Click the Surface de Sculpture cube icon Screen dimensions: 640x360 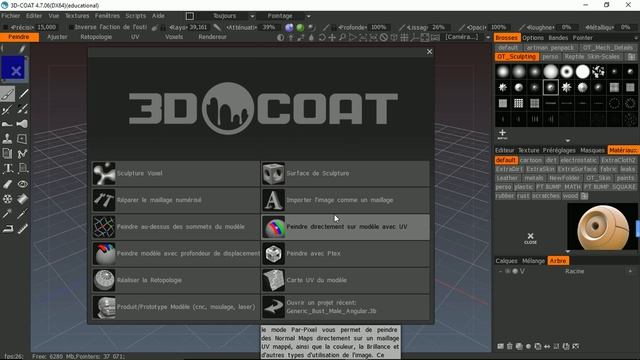coord(273,173)
